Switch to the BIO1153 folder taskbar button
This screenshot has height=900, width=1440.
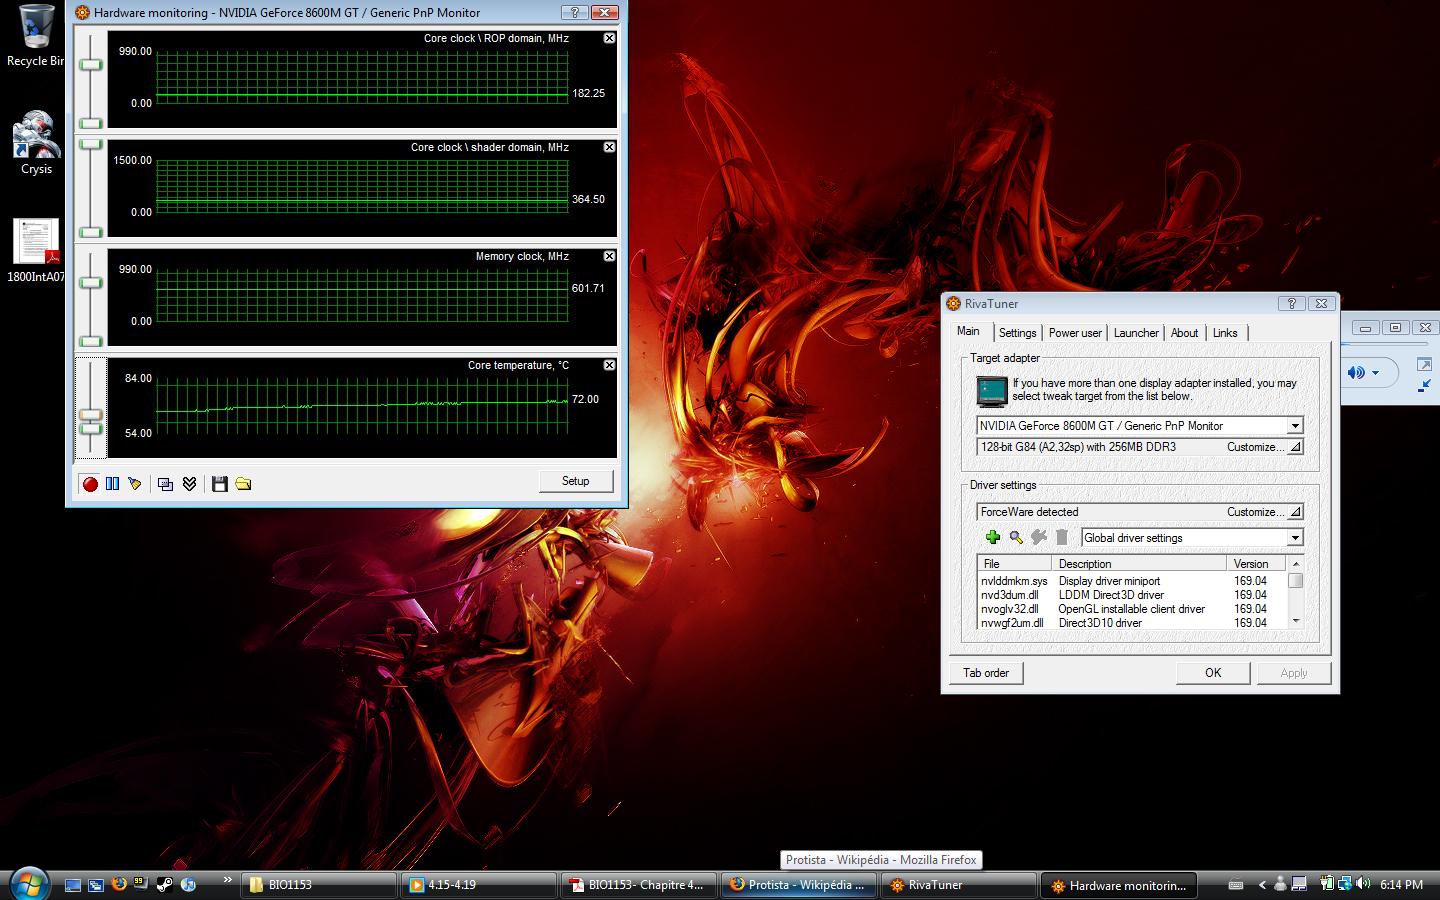[318, 885]
